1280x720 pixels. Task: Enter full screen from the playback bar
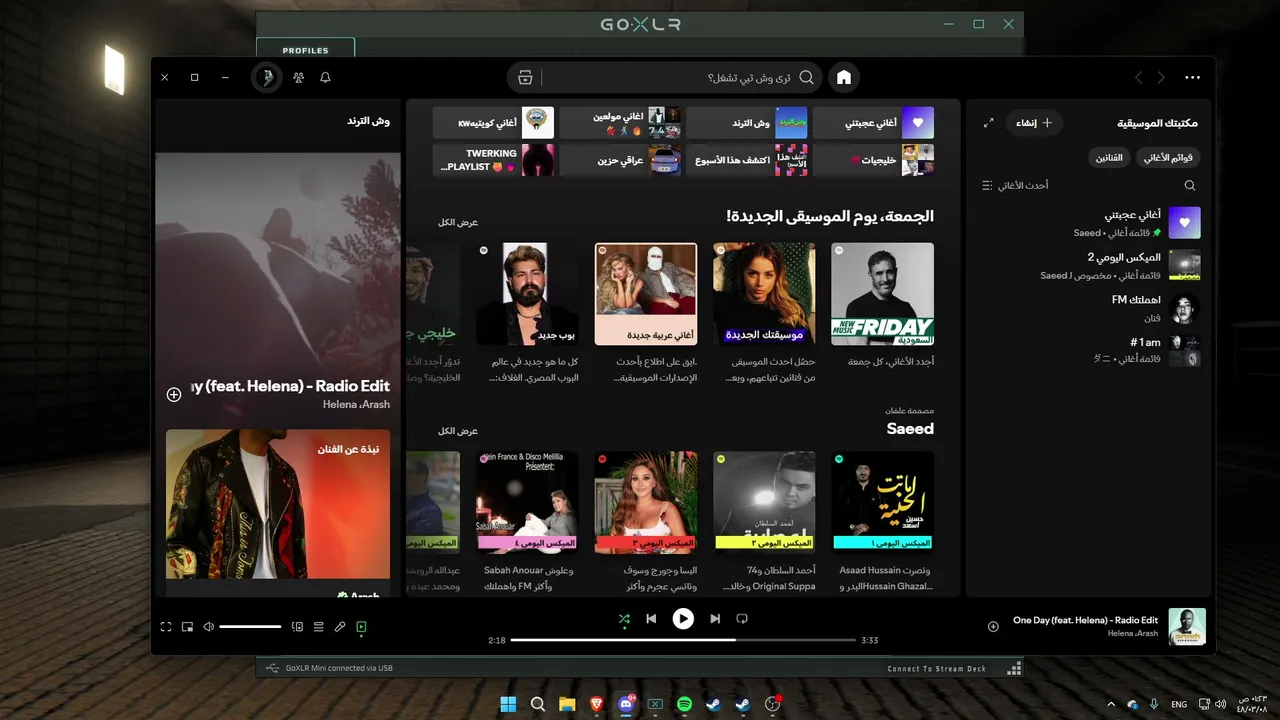point(166,627)
